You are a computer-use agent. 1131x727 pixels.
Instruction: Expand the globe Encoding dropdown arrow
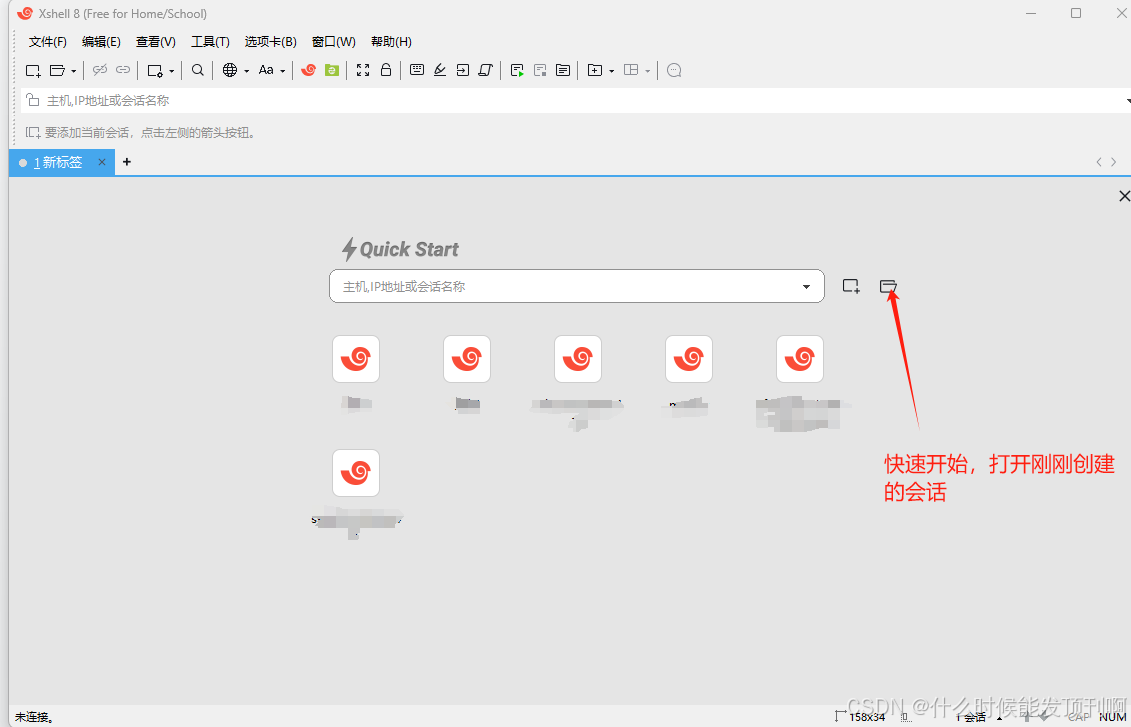(247, 71)
